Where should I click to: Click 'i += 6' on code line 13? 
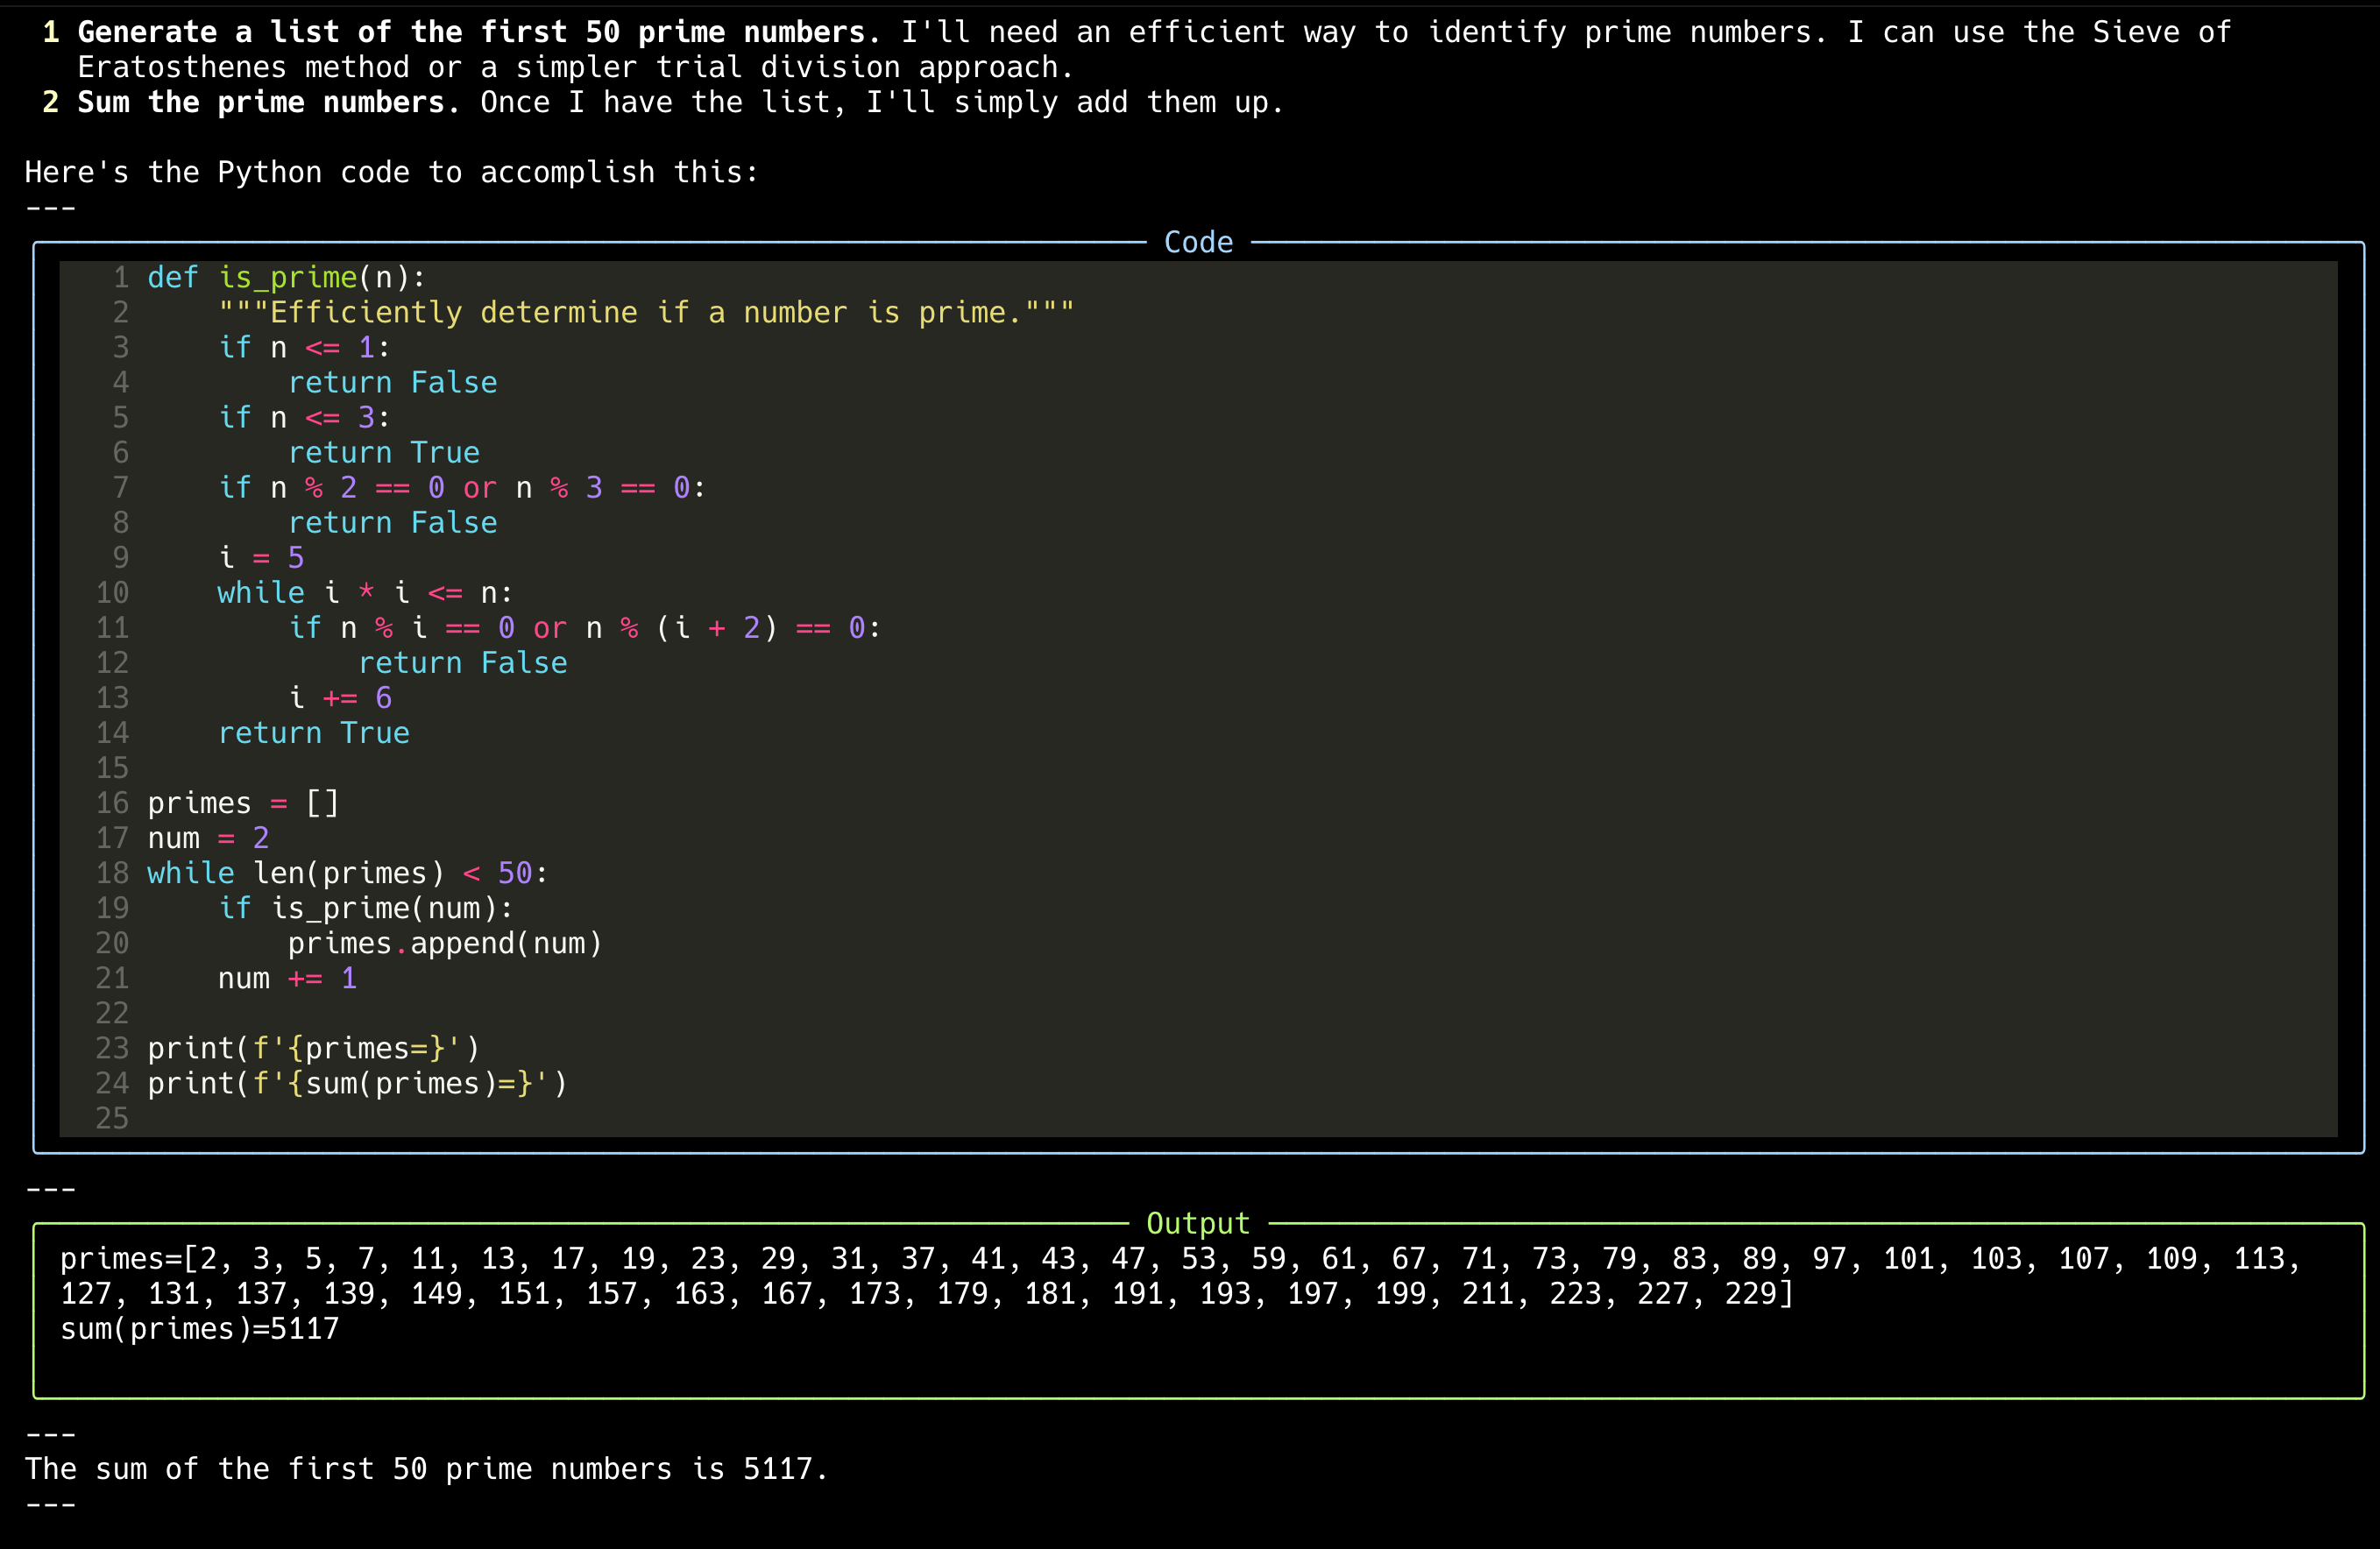(x=340, y=697)
